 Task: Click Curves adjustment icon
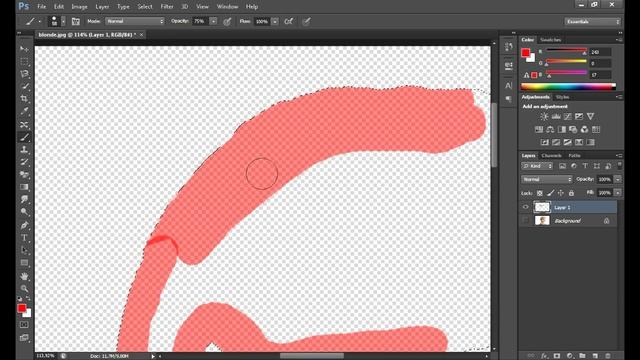[x=568, y=116]
